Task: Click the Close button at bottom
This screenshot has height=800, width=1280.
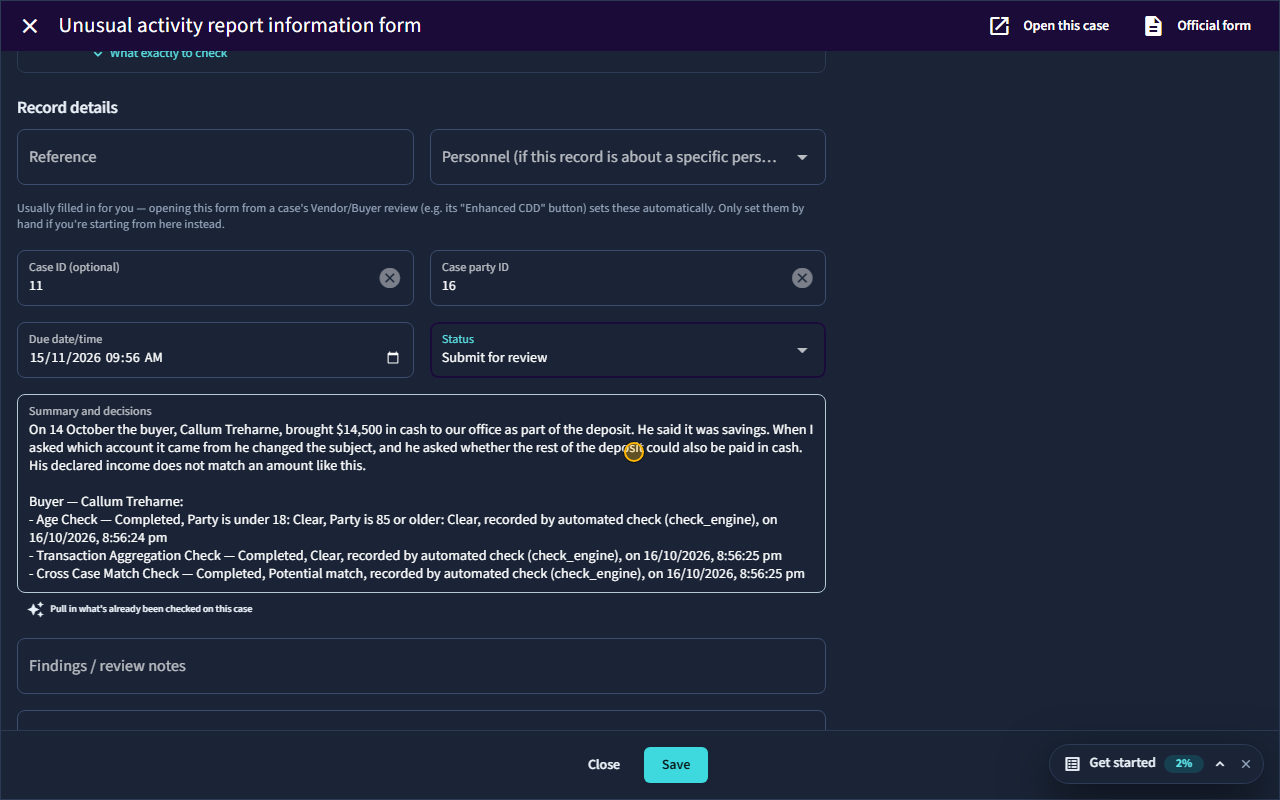Action: (604, 765)
